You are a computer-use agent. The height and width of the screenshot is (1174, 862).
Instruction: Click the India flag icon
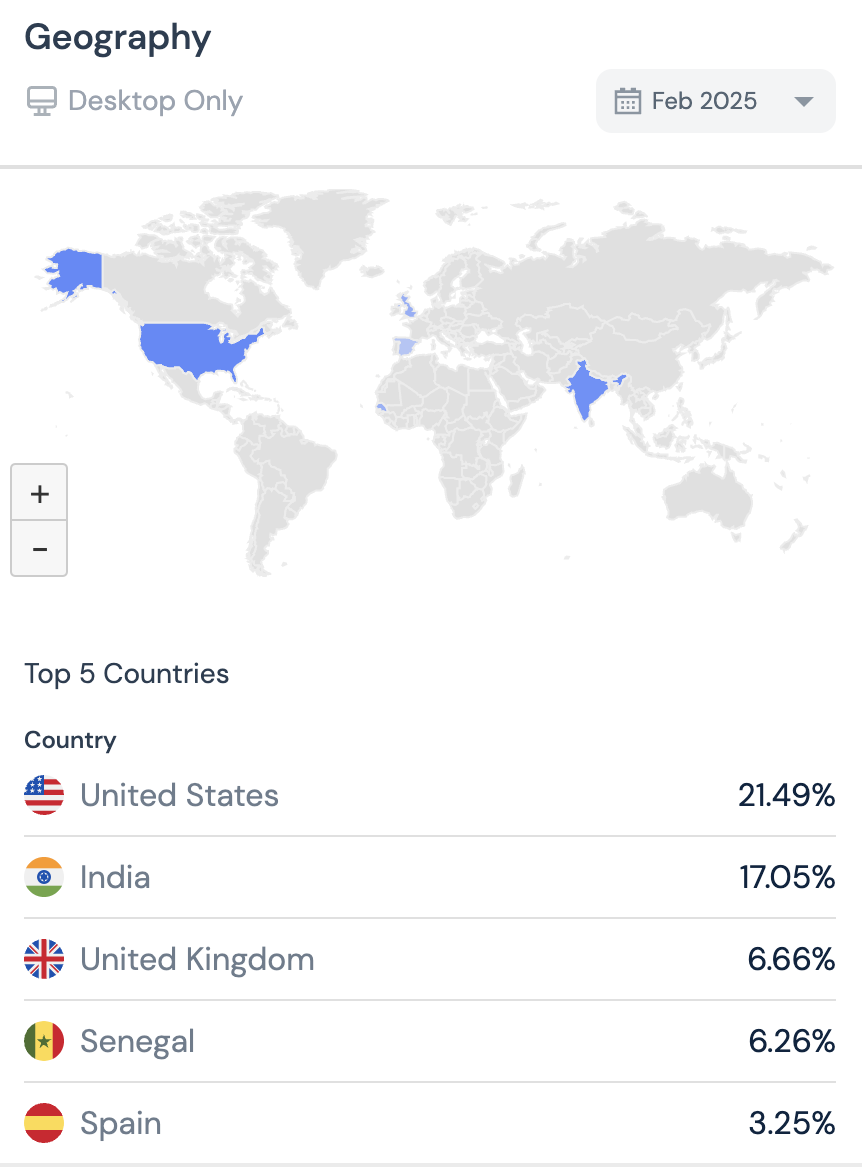pyautogui.click(x=44, y=877)
